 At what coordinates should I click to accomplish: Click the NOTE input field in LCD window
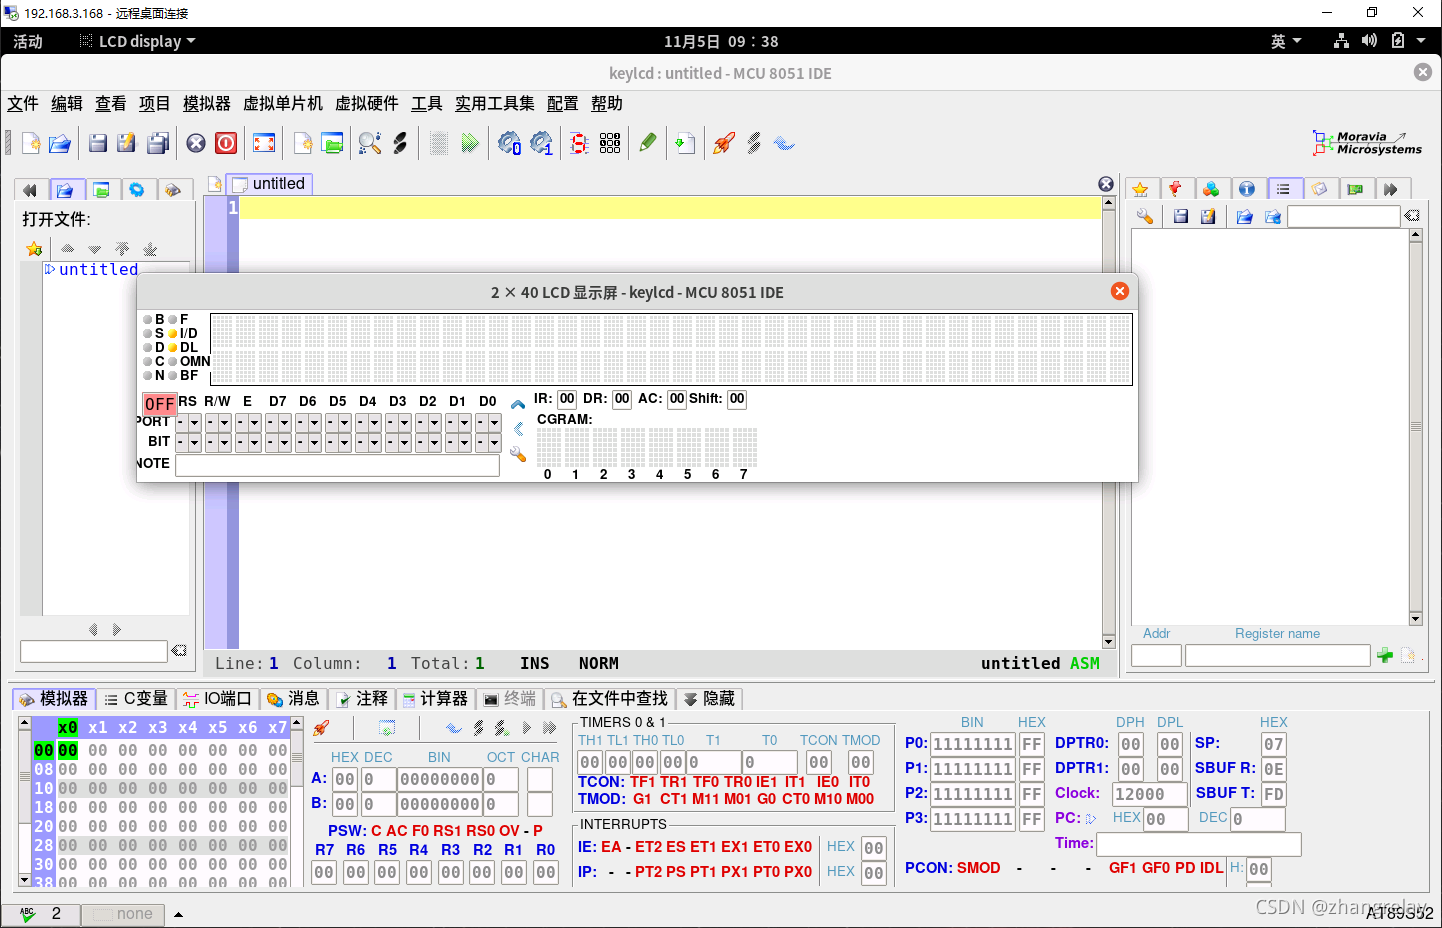337,465
